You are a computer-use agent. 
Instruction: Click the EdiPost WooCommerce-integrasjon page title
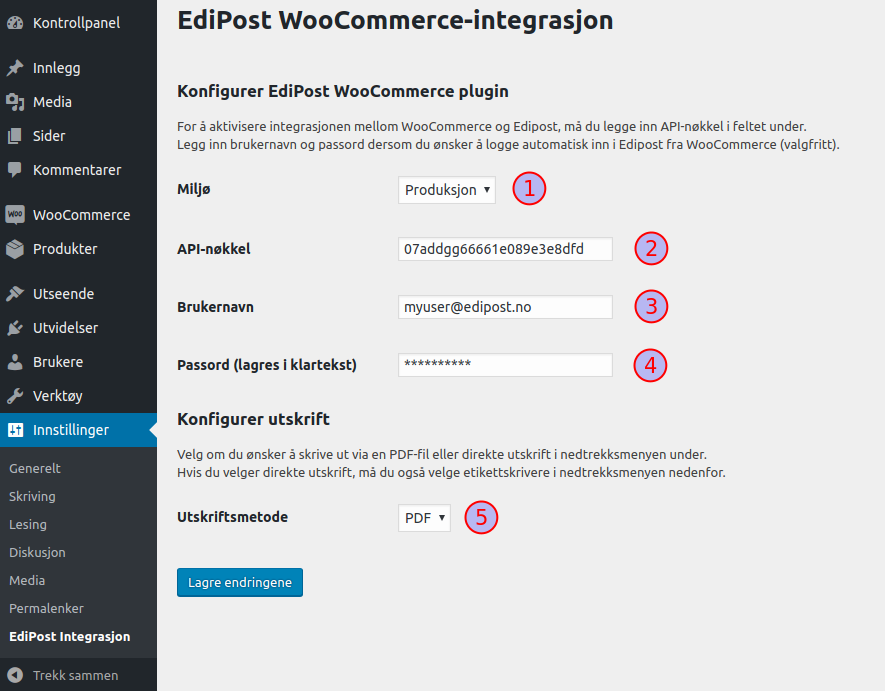[x=395, y=20]
